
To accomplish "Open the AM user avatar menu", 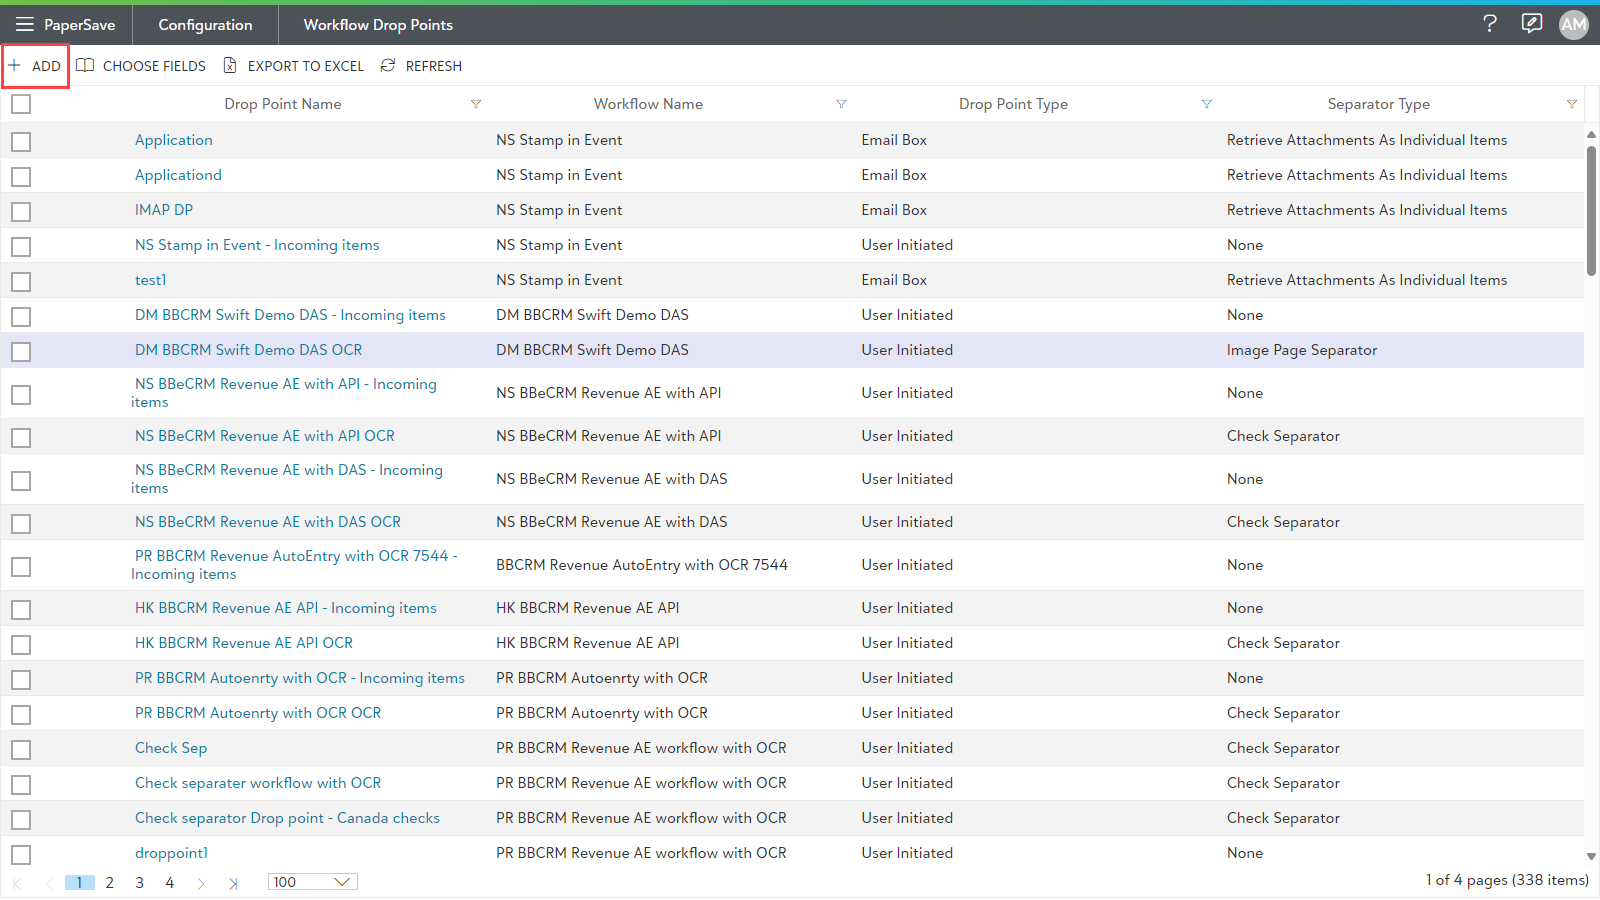I will click(x=1573, y=25).
